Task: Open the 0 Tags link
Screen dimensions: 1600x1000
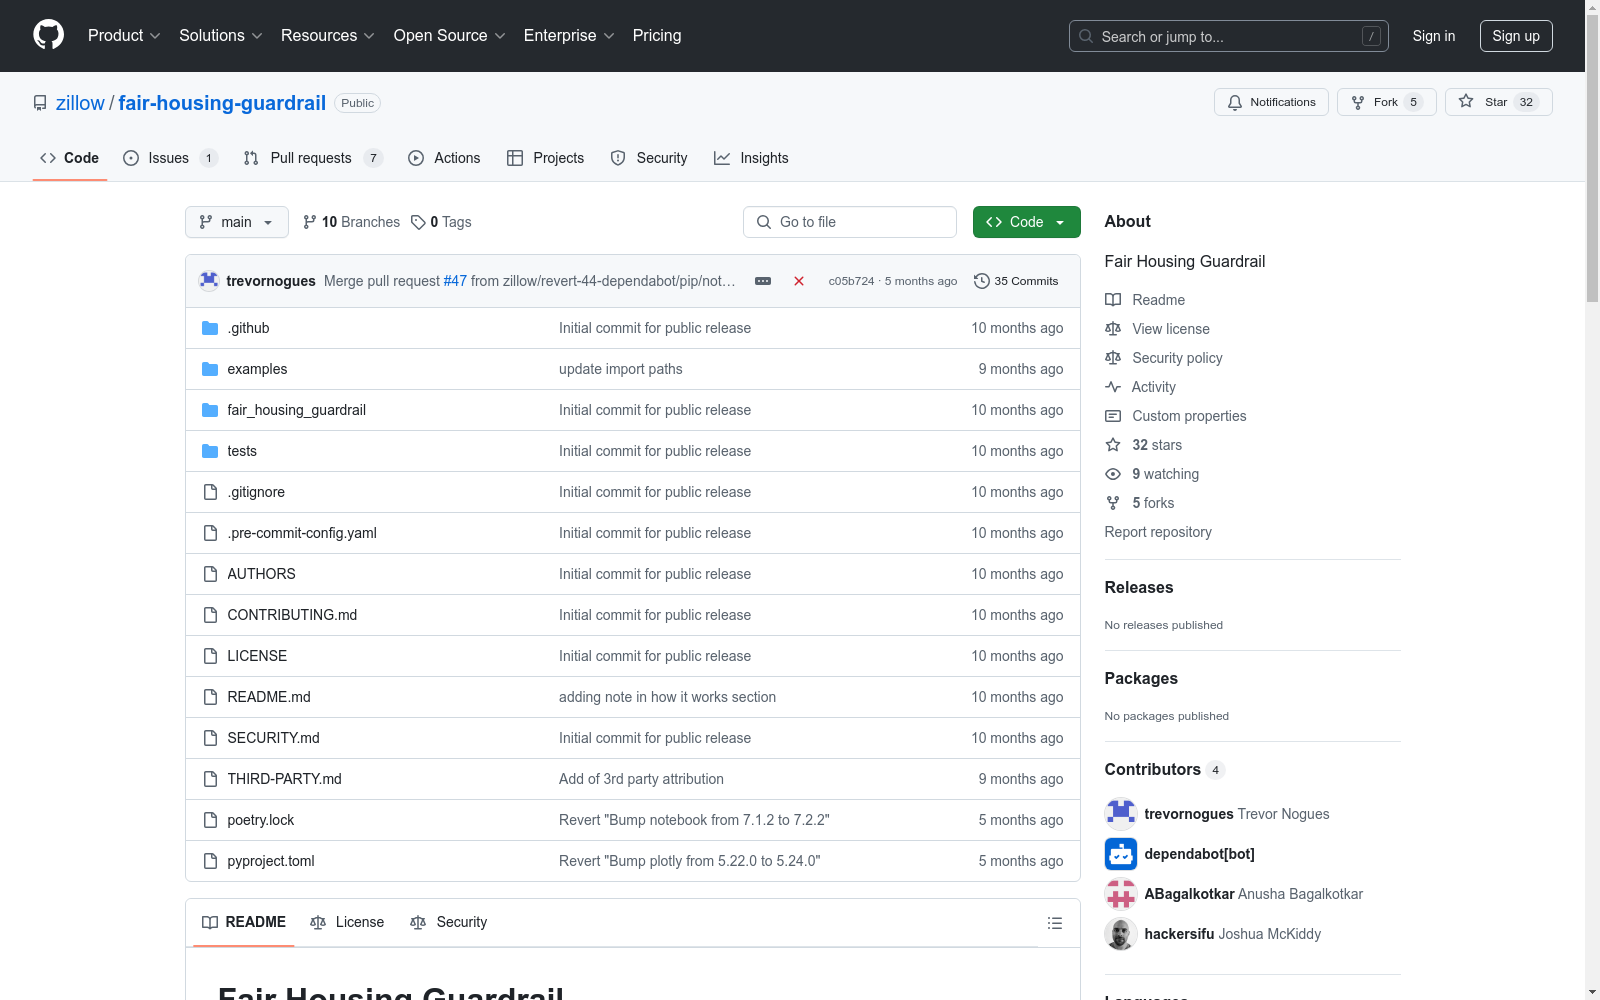Action: pos(441,222)
